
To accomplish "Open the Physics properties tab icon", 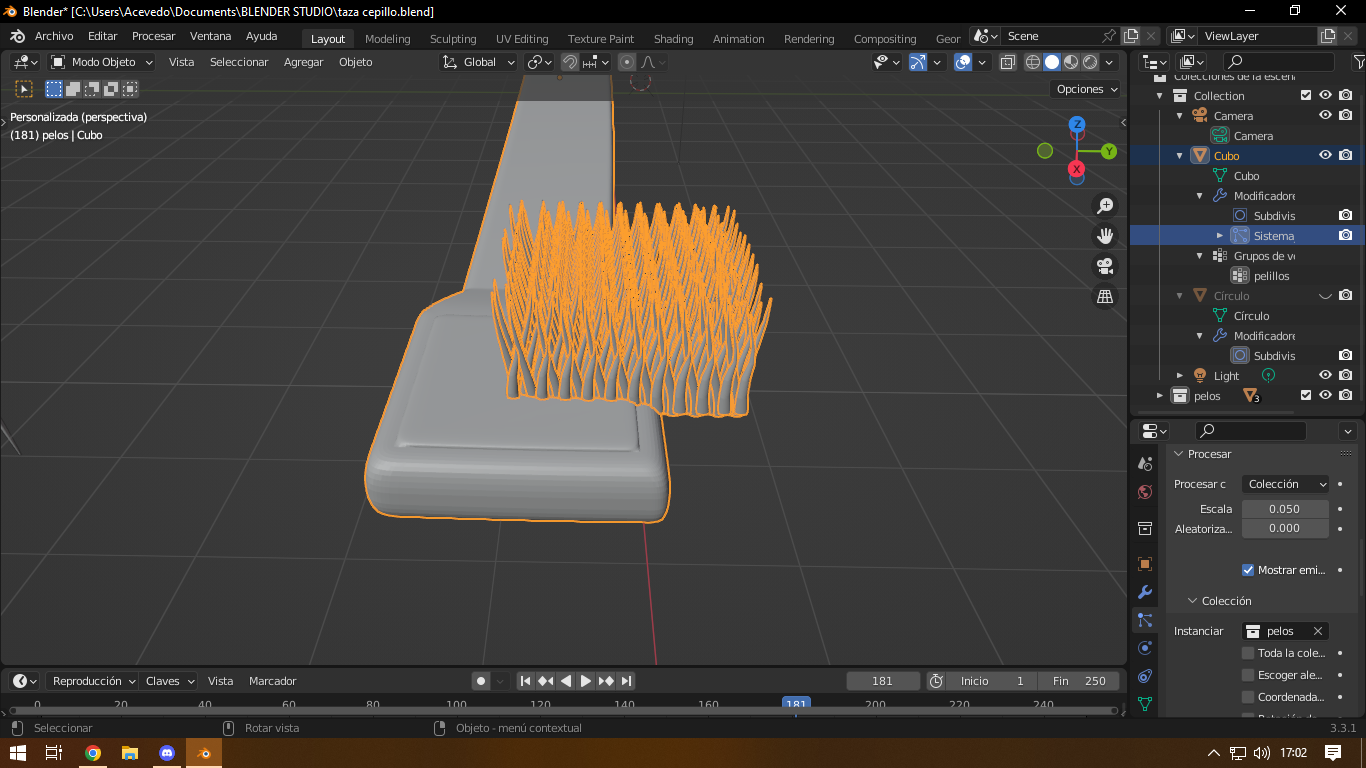I will pyautogui.click(x=1145, y=648).
